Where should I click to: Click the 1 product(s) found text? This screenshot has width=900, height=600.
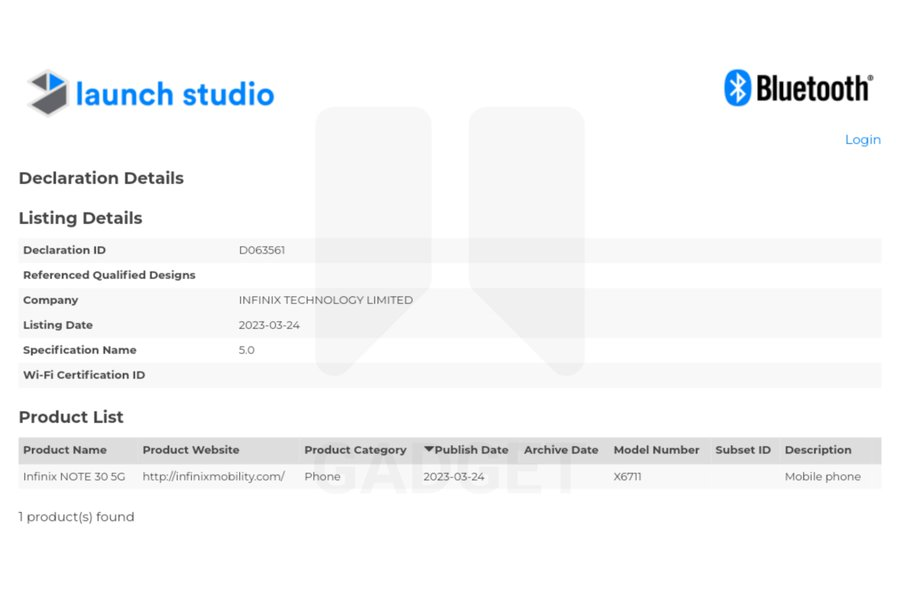76,517
